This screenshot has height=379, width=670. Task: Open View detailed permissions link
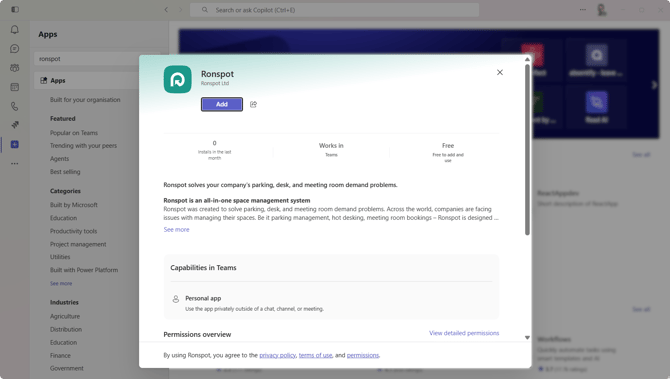(464, 333)
